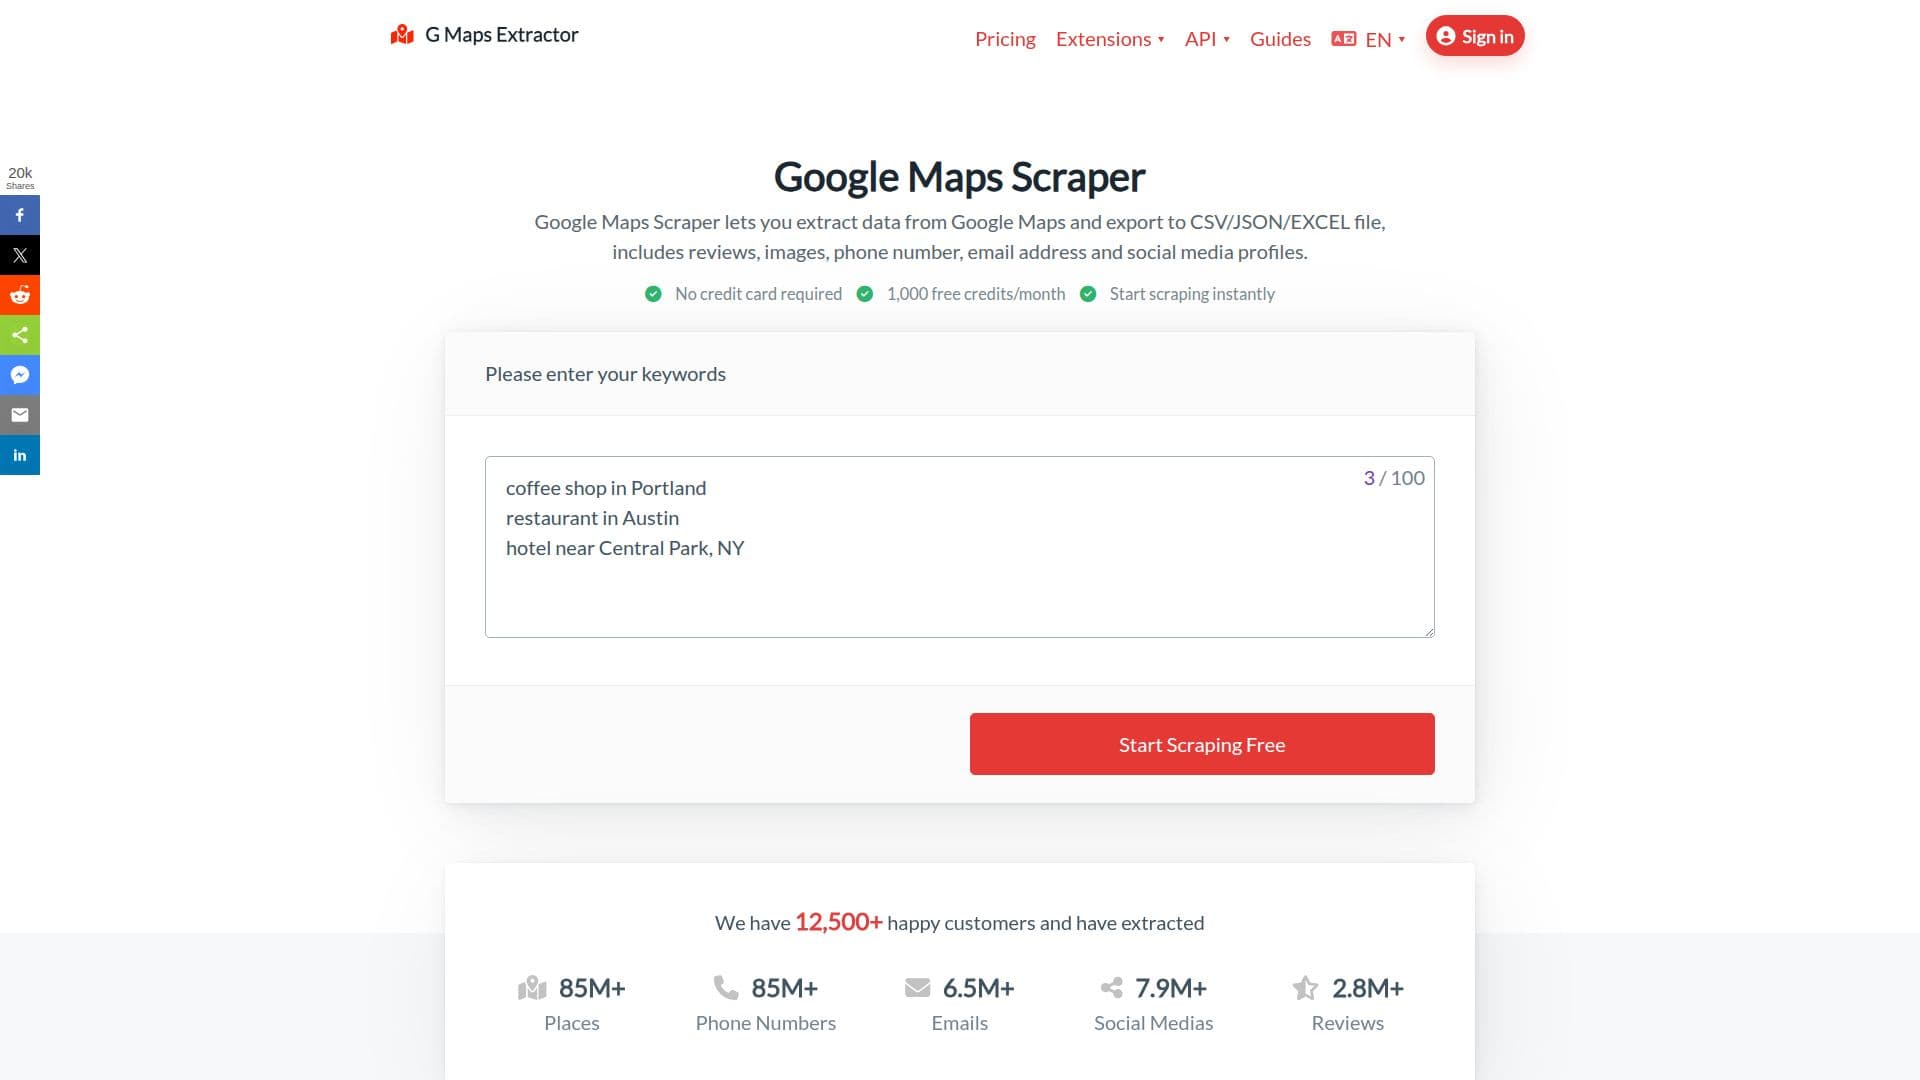
Task: Click the 2.8M+ Reviews statistic
Action: (x=1348, y=1004)
